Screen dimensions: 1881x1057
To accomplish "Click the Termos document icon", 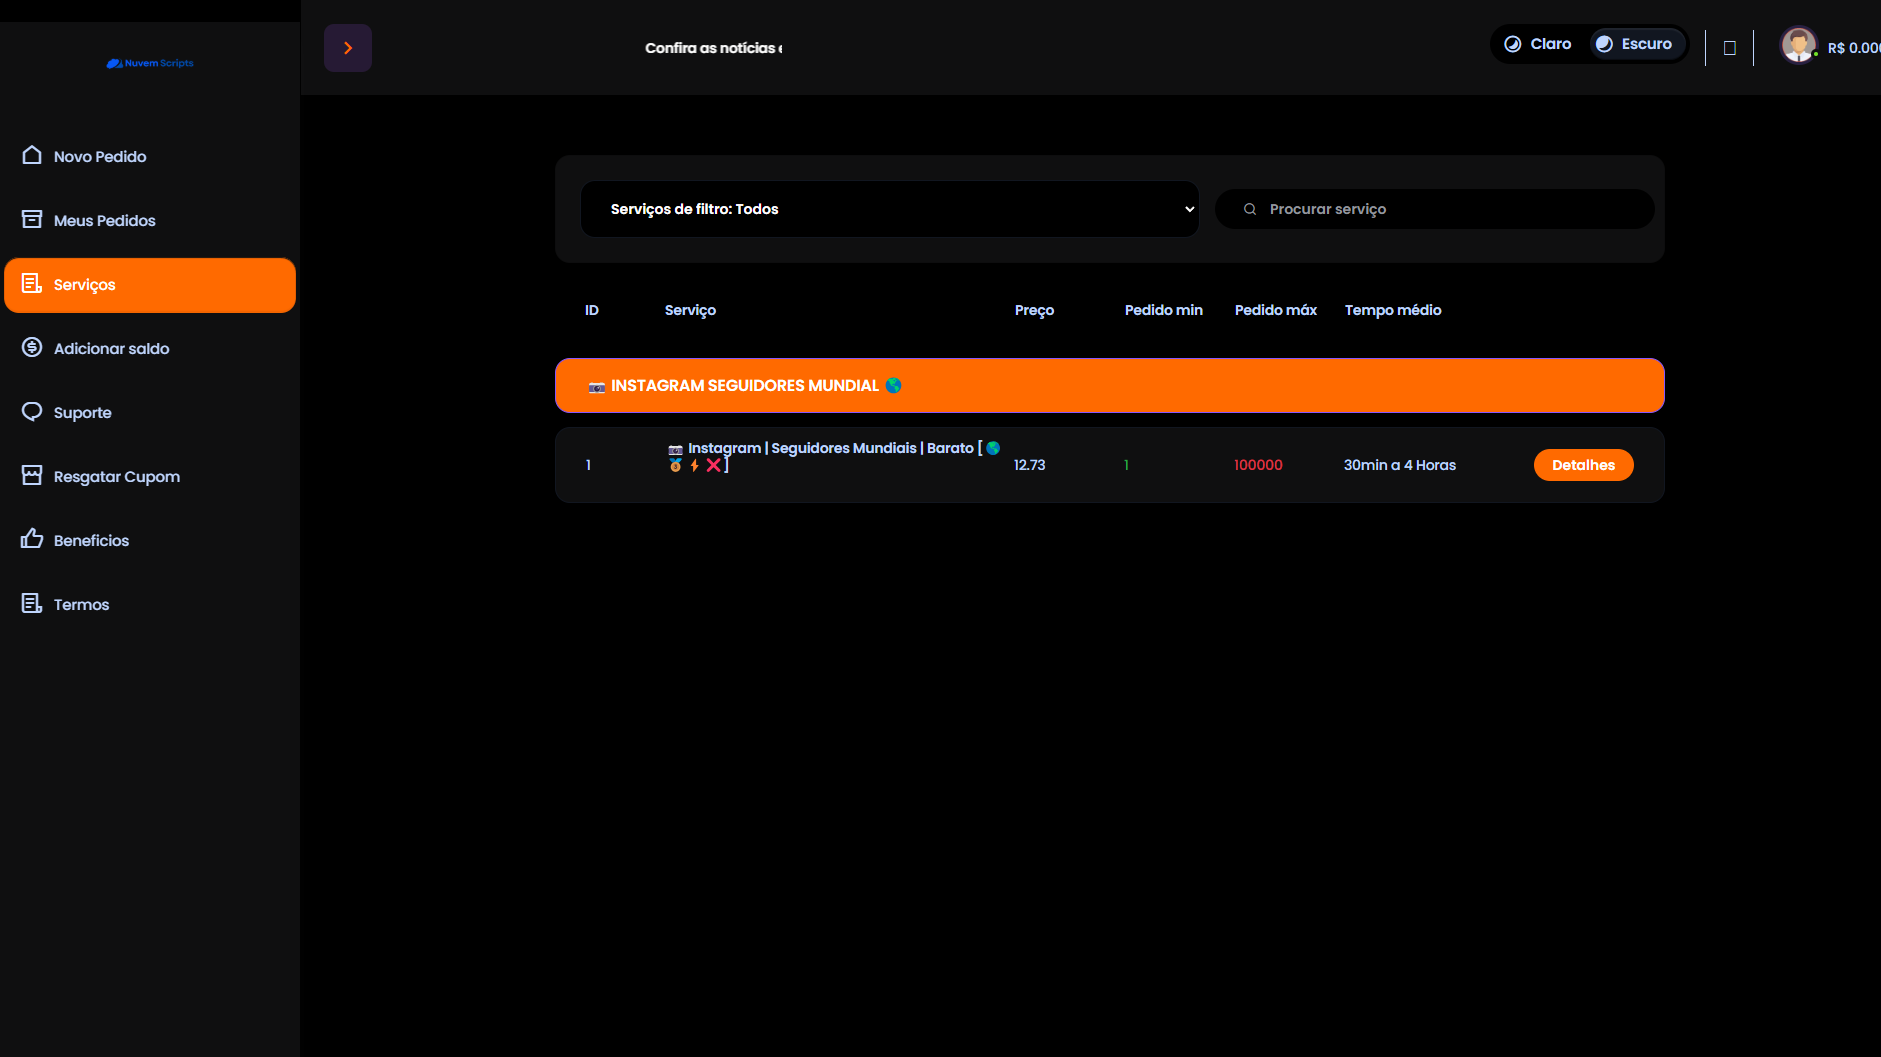I will pyautogui.click(x=32, y=603).
